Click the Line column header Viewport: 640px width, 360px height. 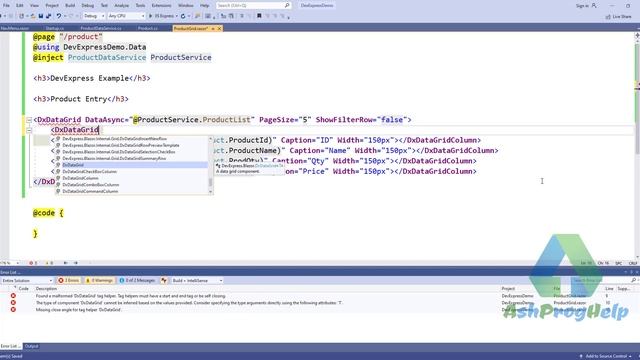pos(609,289)
